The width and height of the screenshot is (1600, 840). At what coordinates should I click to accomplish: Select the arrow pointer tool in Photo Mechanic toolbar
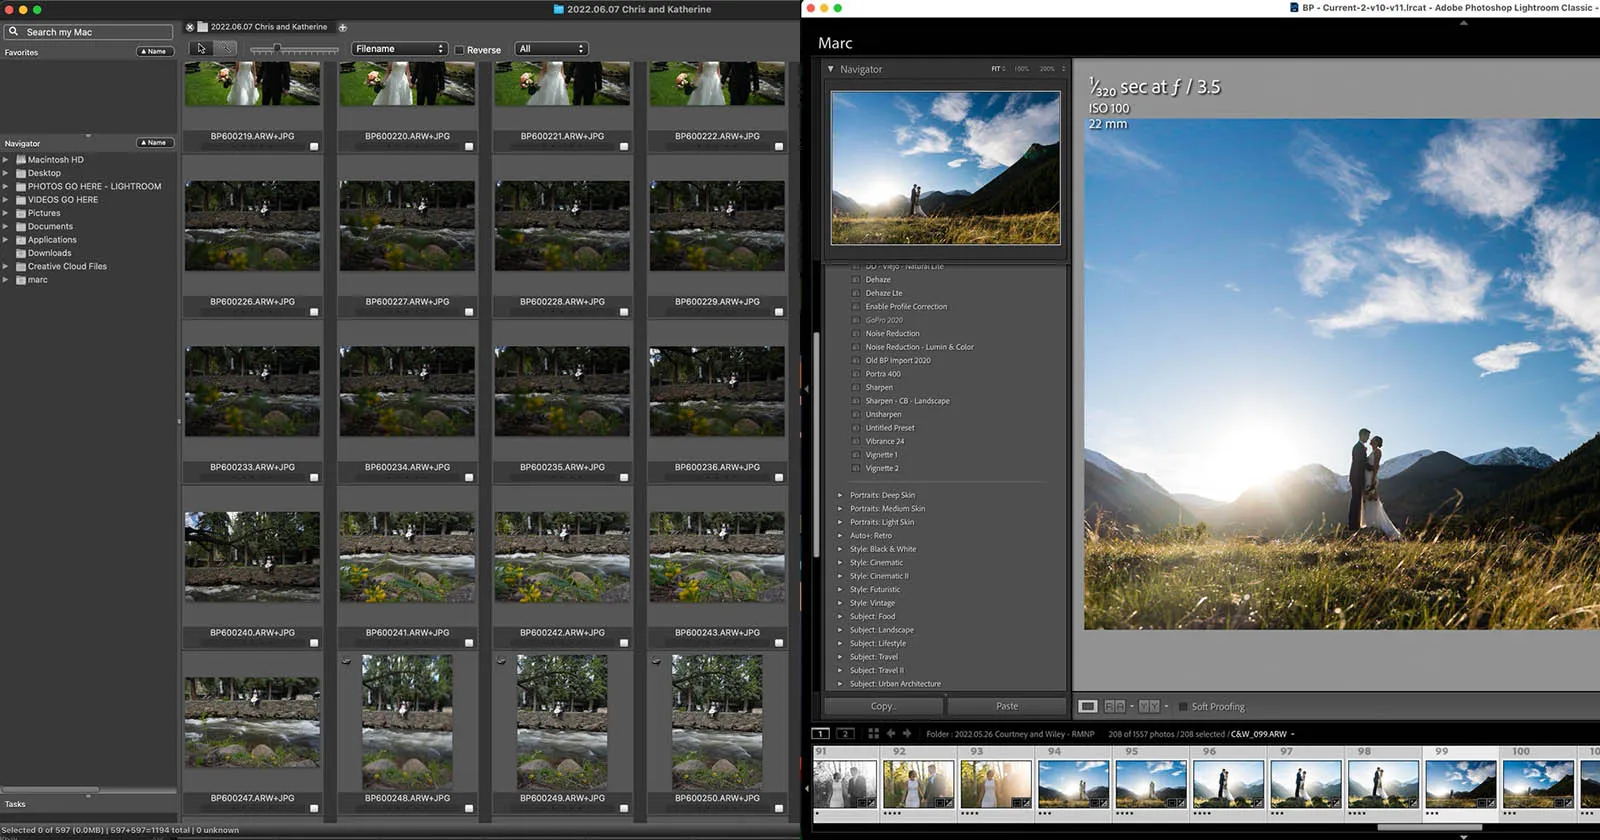coord(202,48)
